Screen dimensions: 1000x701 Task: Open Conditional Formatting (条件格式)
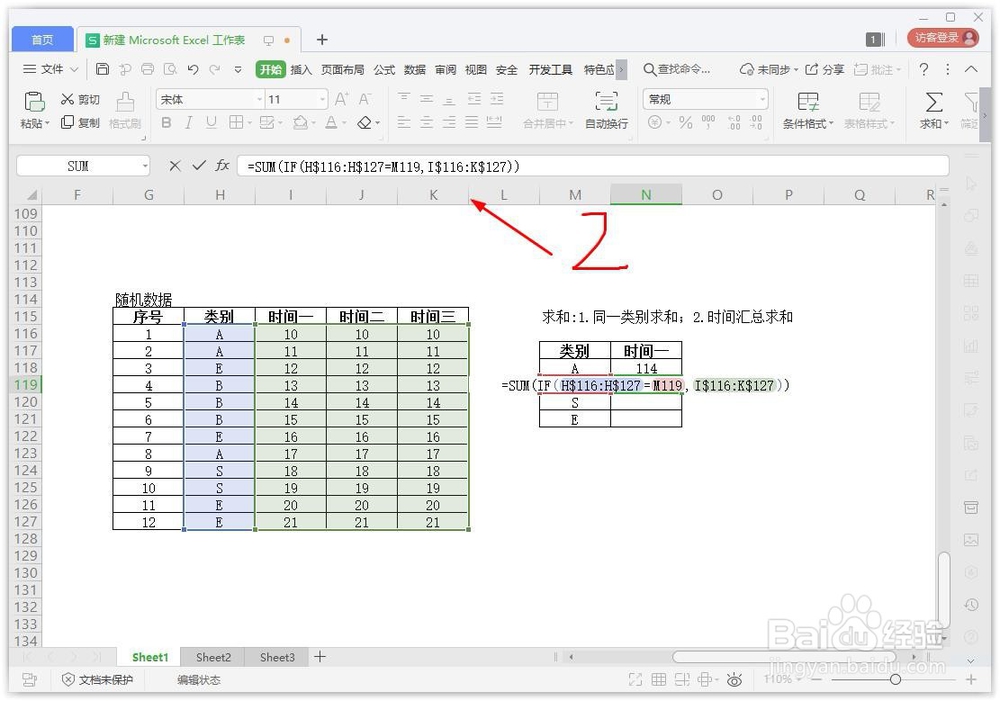(x=808, y=110)
